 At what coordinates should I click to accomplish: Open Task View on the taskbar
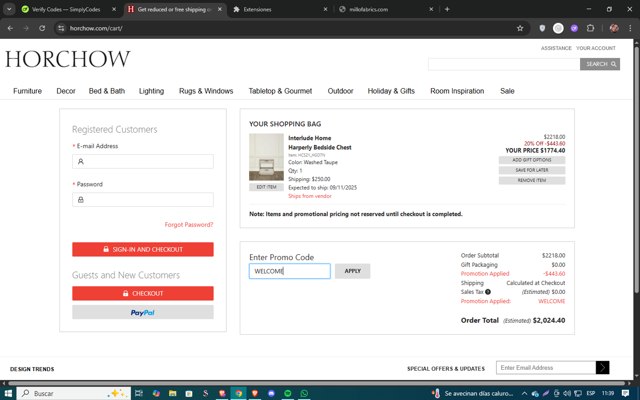pyautogui.click(x=139, y=393)
